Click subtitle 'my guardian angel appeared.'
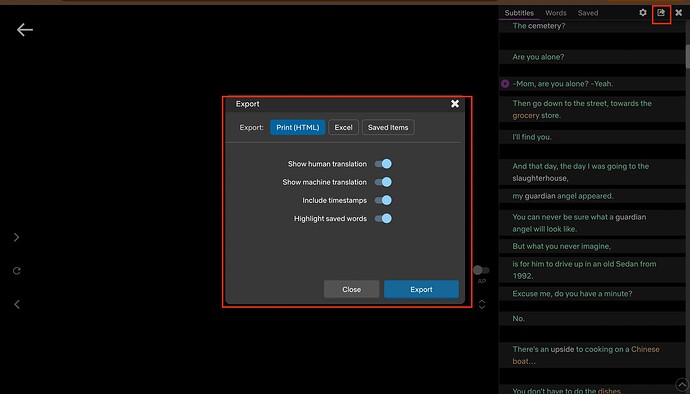This screenshot has width=690, height=394. coord(563,196)
